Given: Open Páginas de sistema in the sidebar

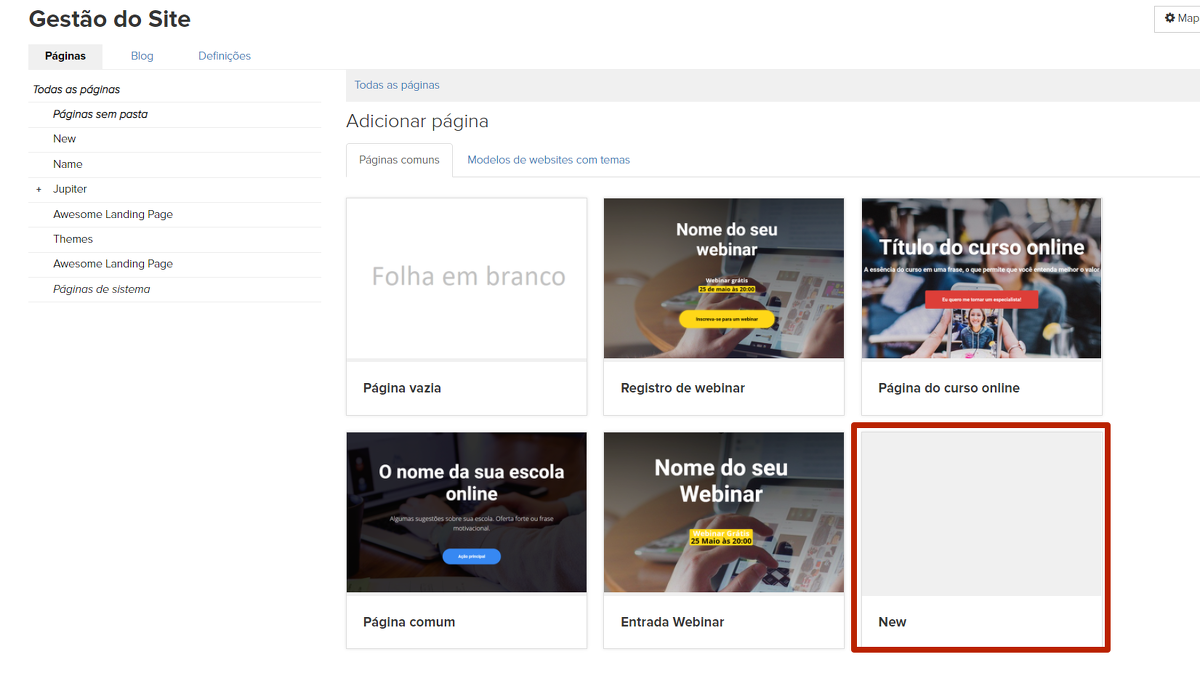Looking at the screenshot, I should point(101,289).
